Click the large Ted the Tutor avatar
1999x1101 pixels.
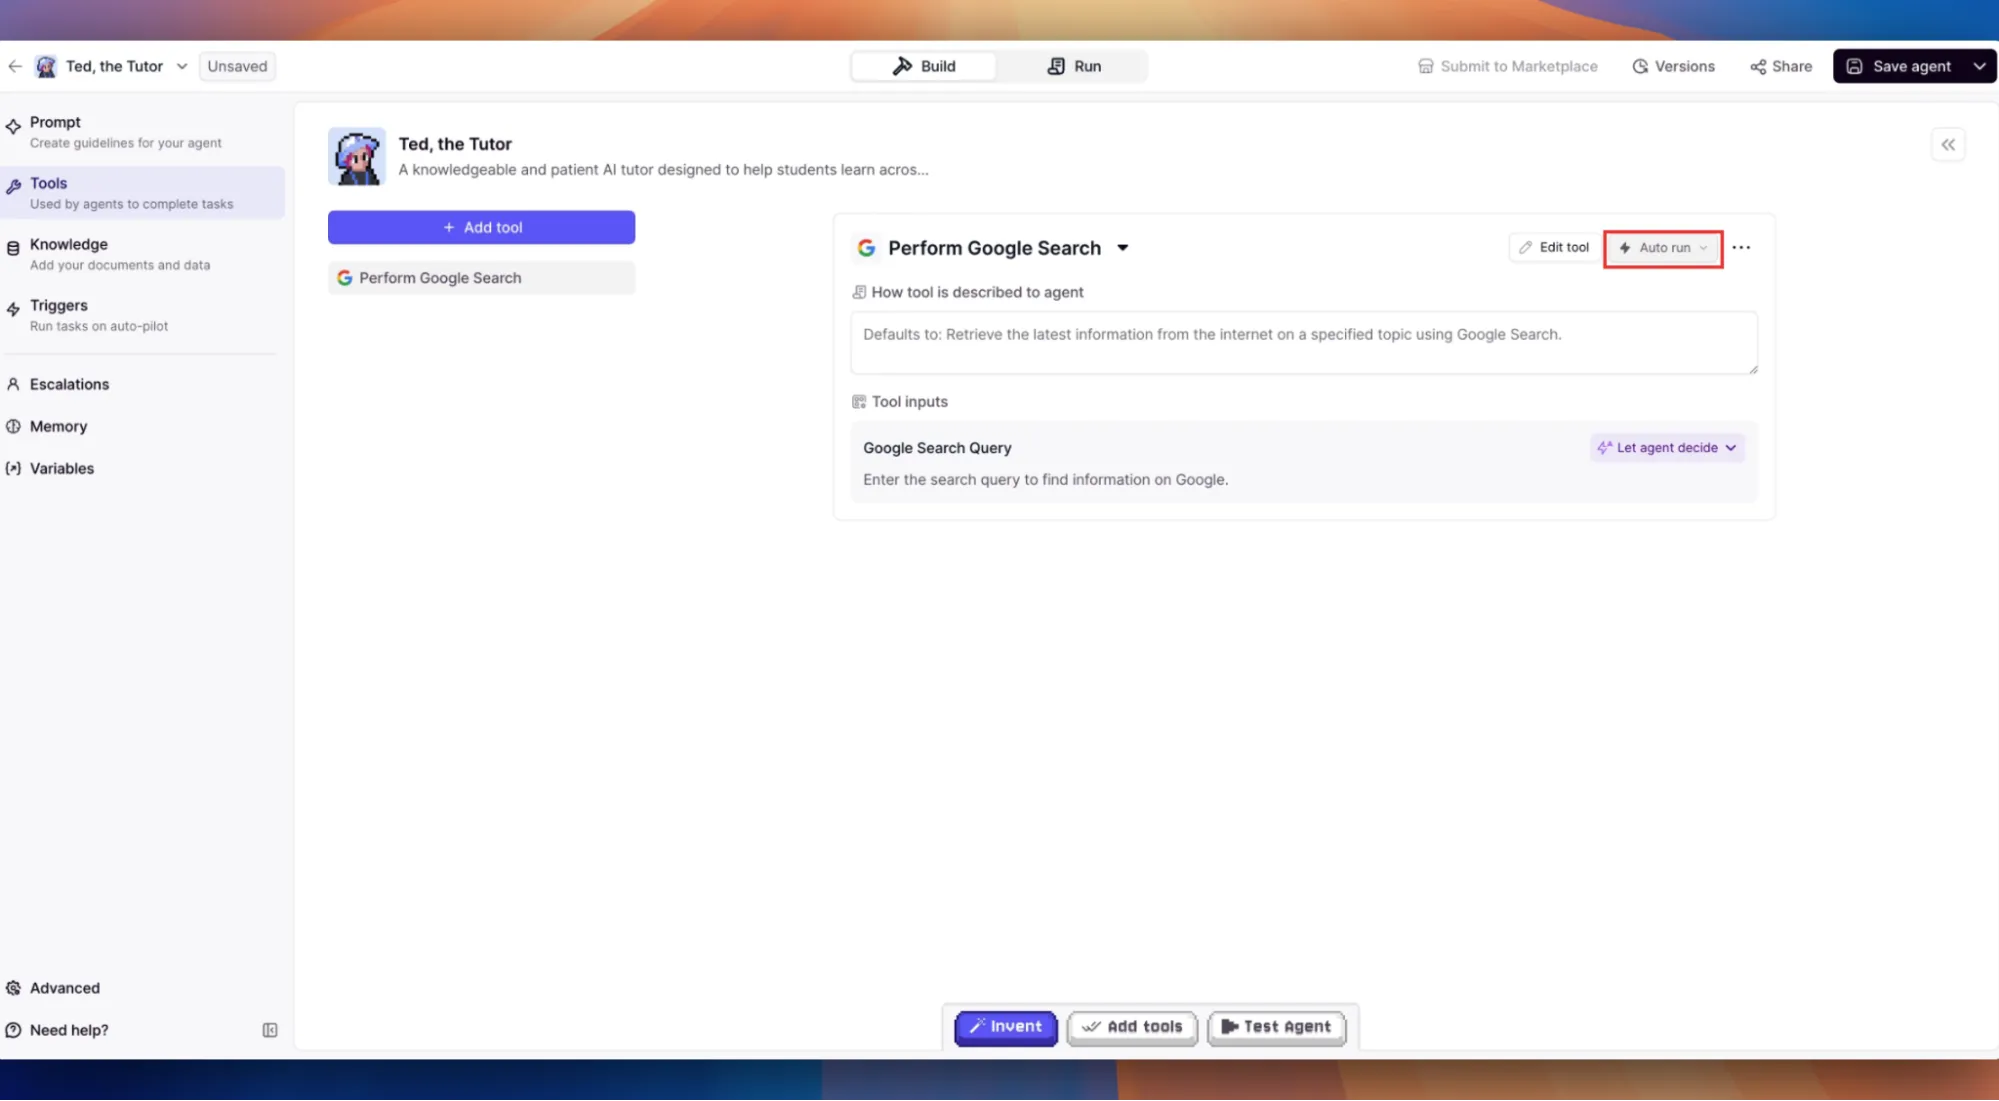click(357, 156)
